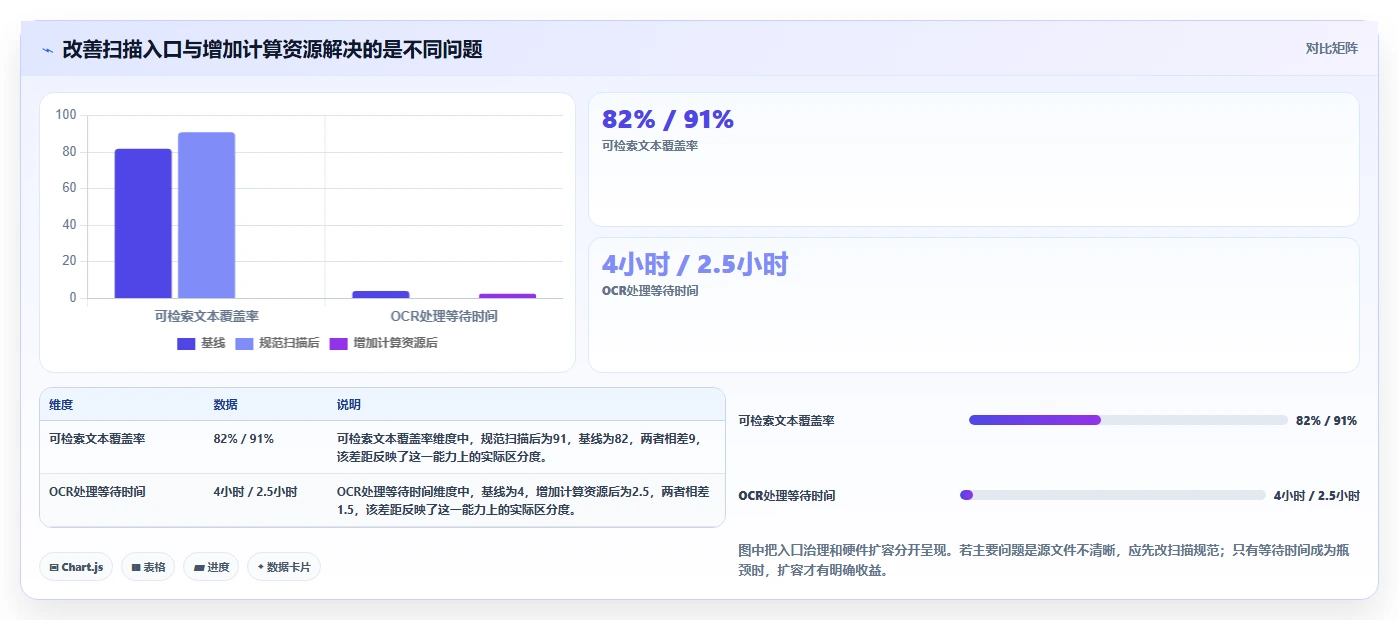Image resolution: width=1399 pixels, height=620 pixels.
Task: Click the 82% / 91% value beside progress bar
Action: [x=1326, y=420]
